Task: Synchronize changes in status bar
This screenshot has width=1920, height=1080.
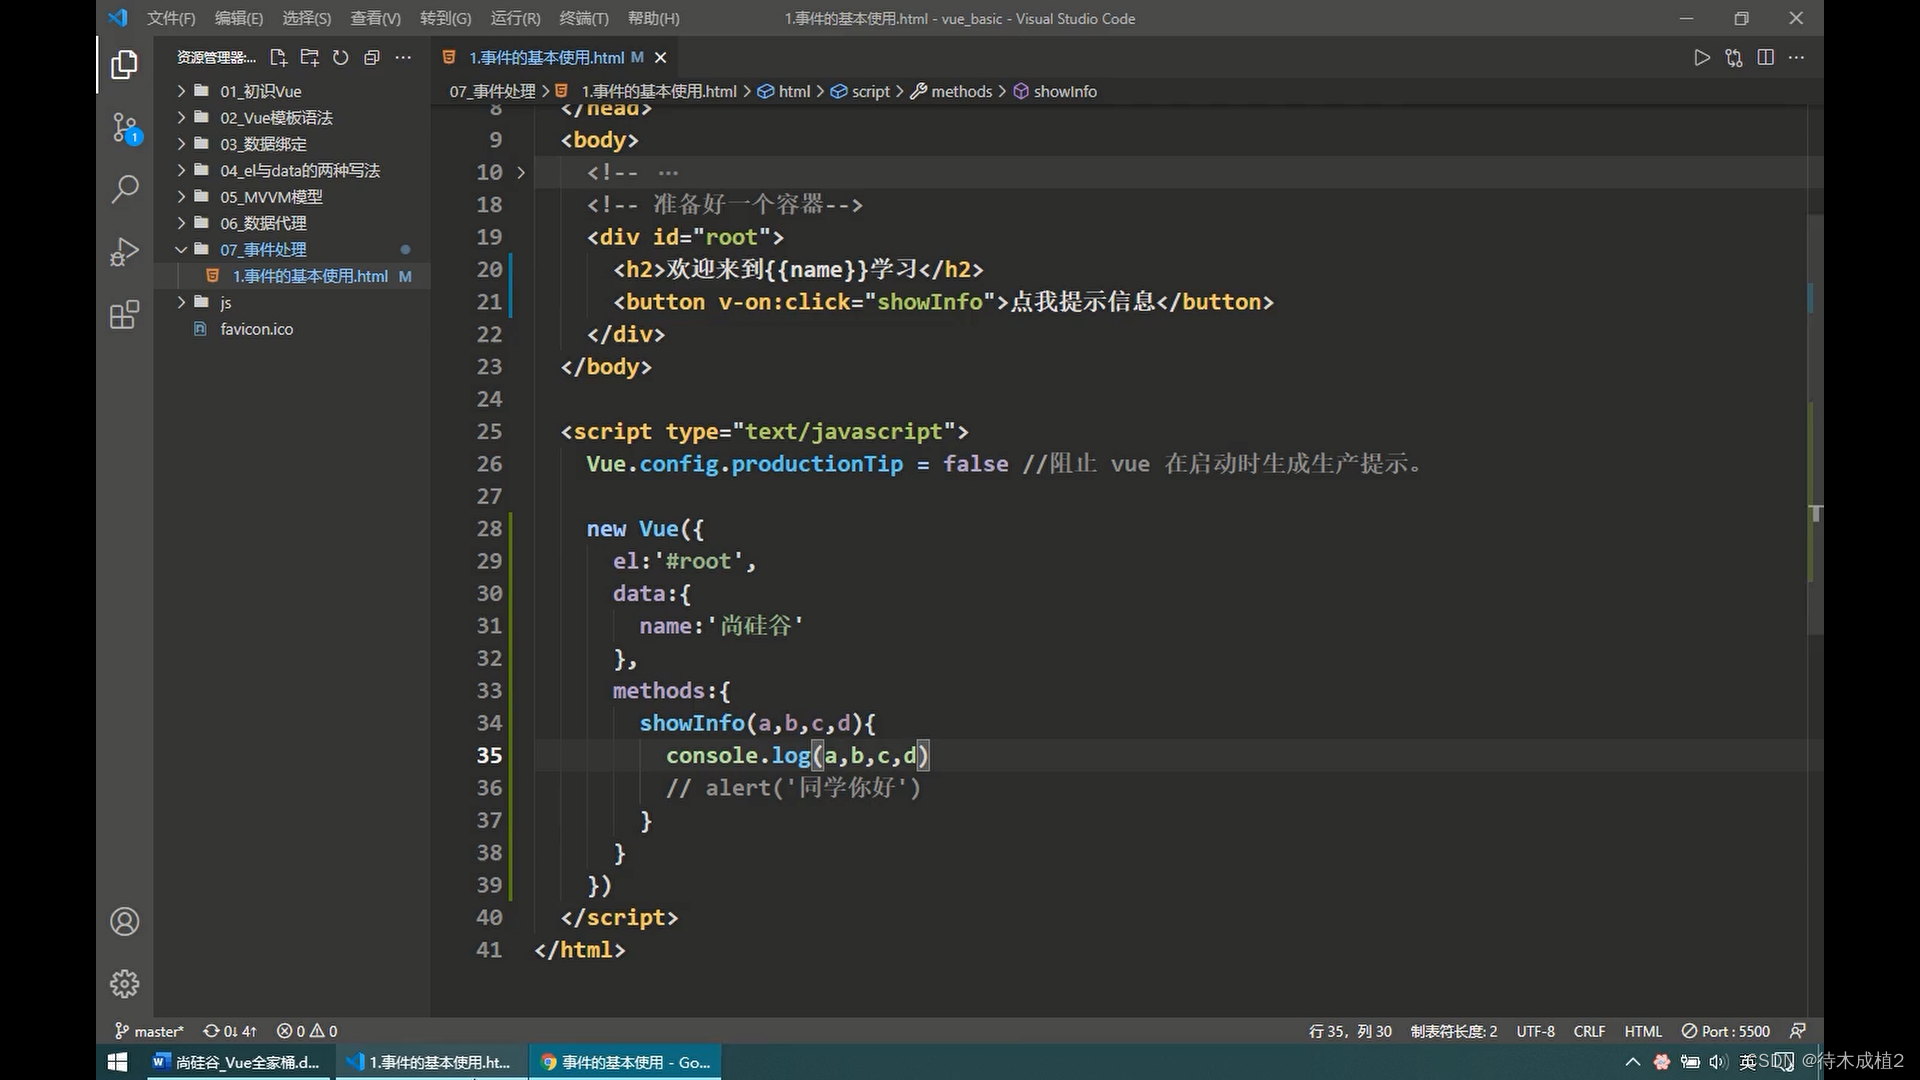Action: pos(230,1031)
